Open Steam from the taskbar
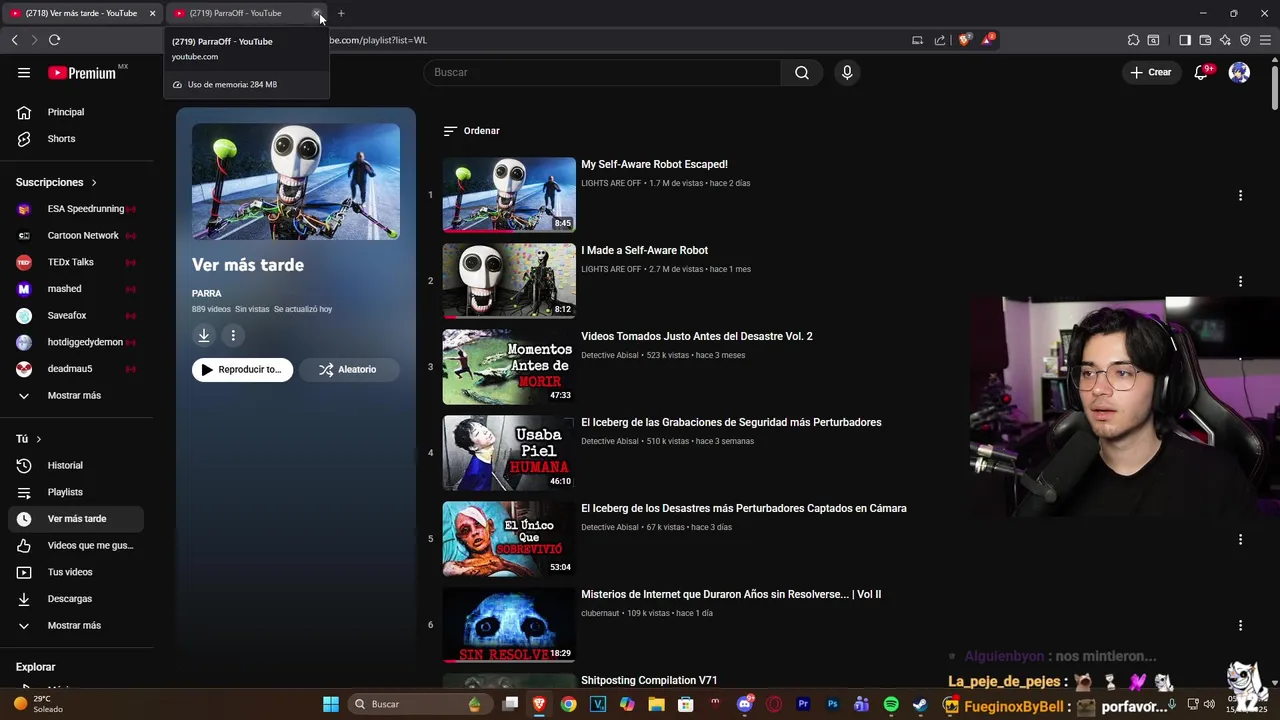Viewport: 1280px width, 720px height. [920, 704]
